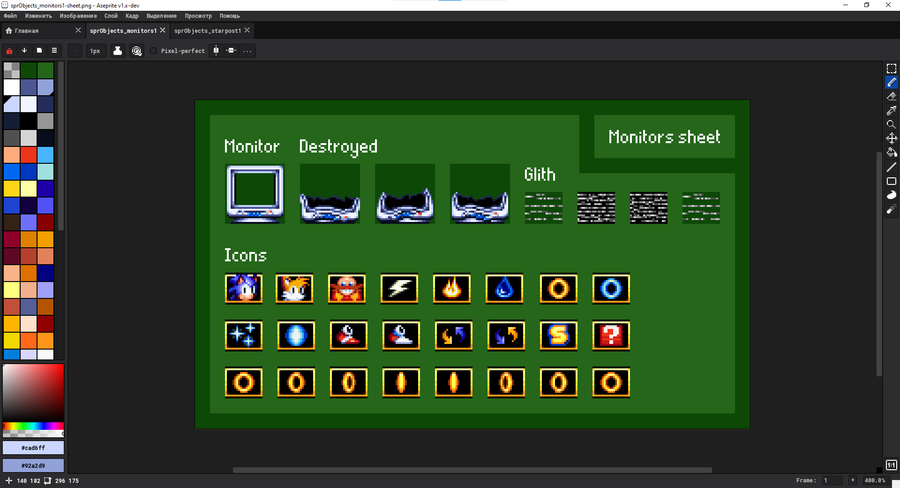Select the Rectangular Marquee tool
The image size is (900, 488).
coord(891,68)
